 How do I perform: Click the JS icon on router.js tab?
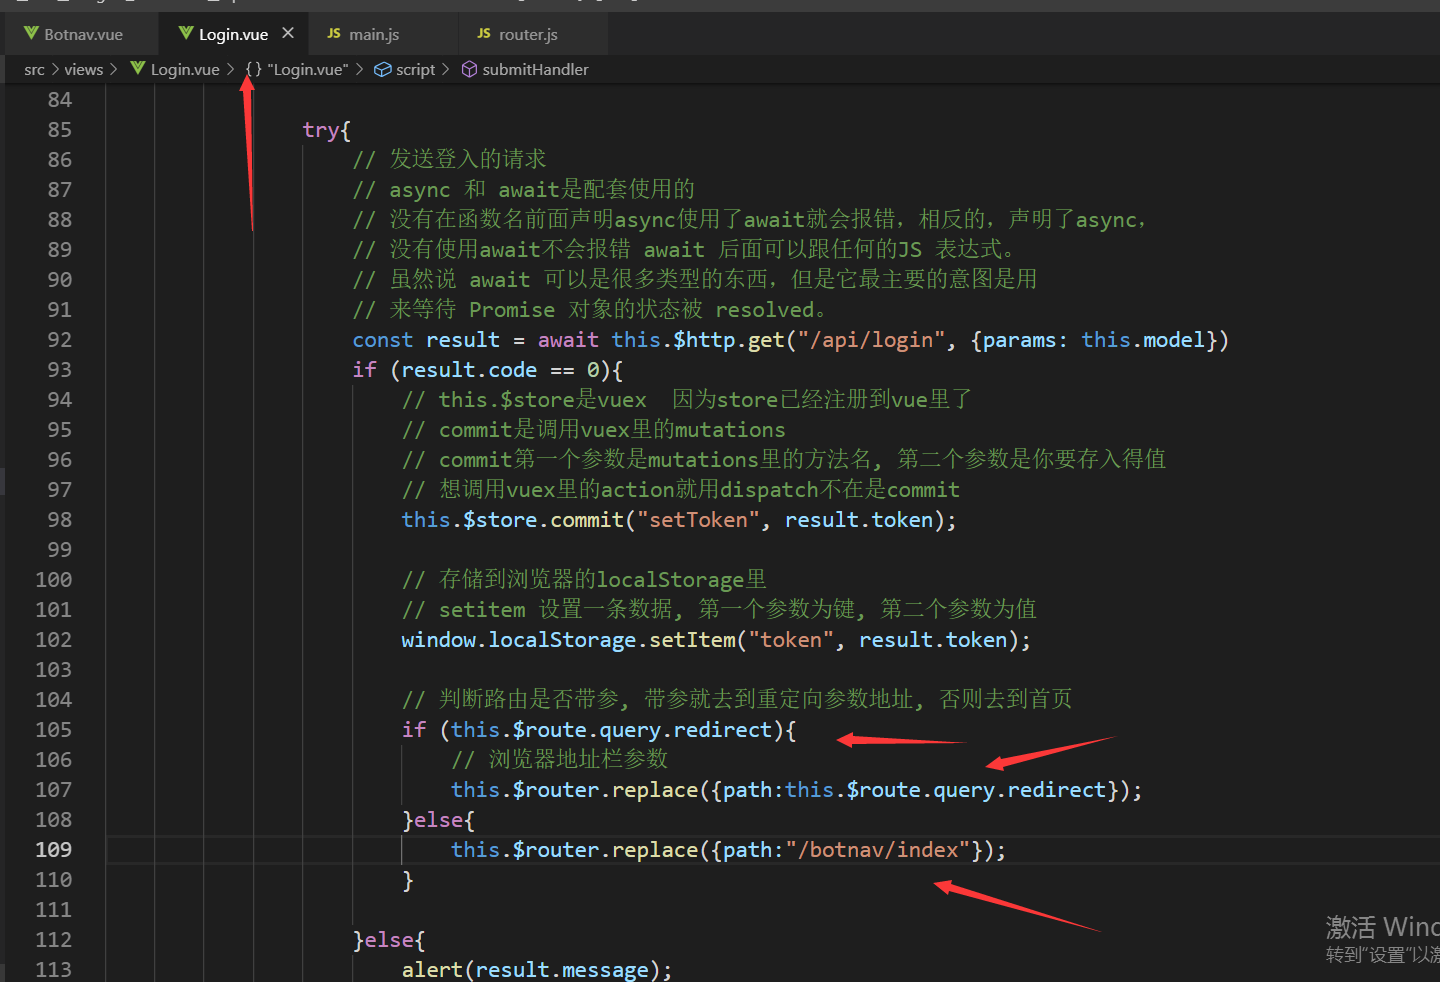(484, 34)
